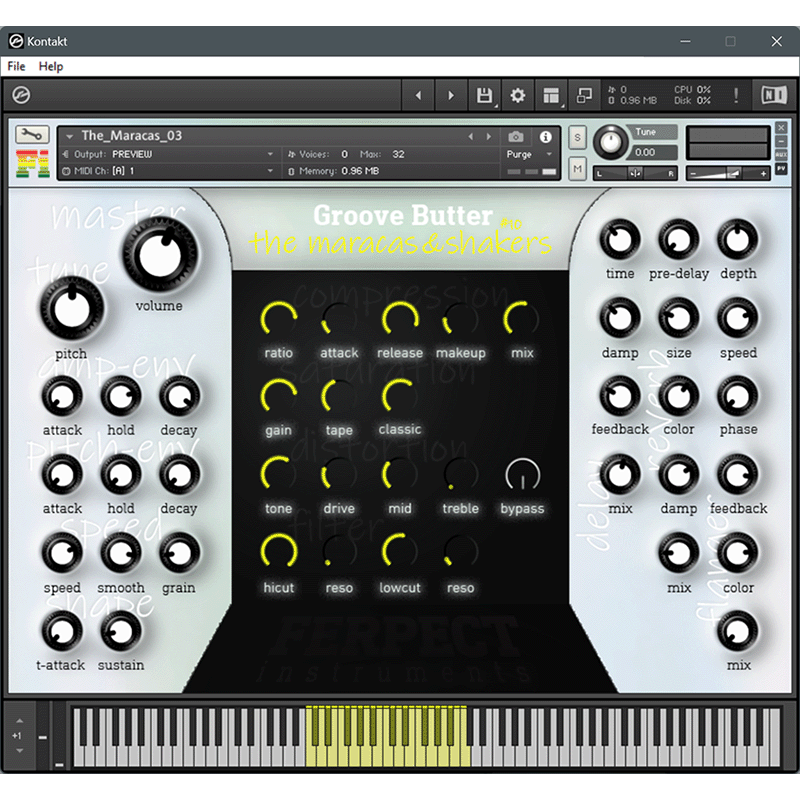The height and width of the screenshot is (800, 800).
Task: Open the Help menu
Action: pos(51,66)
